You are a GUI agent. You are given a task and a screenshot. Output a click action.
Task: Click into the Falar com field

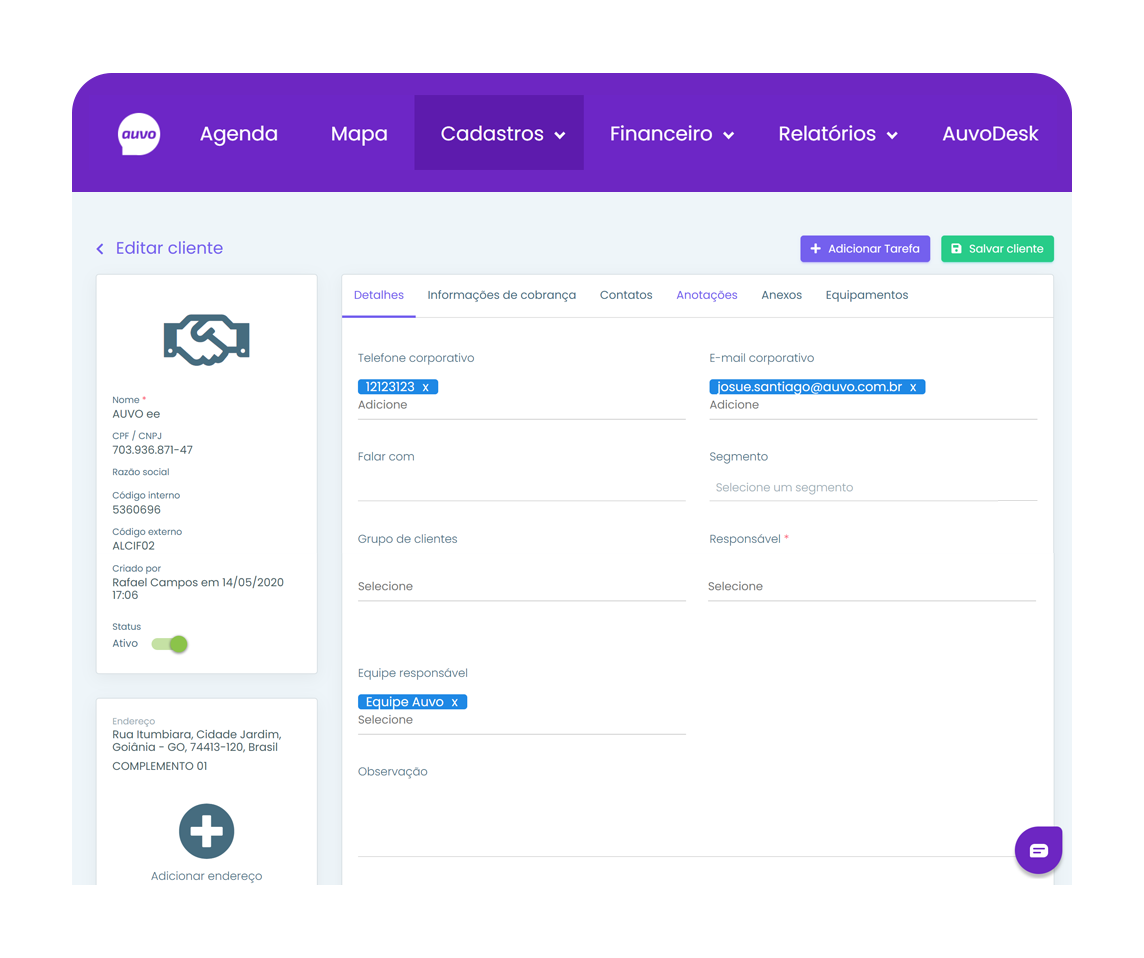coord(520,487)
